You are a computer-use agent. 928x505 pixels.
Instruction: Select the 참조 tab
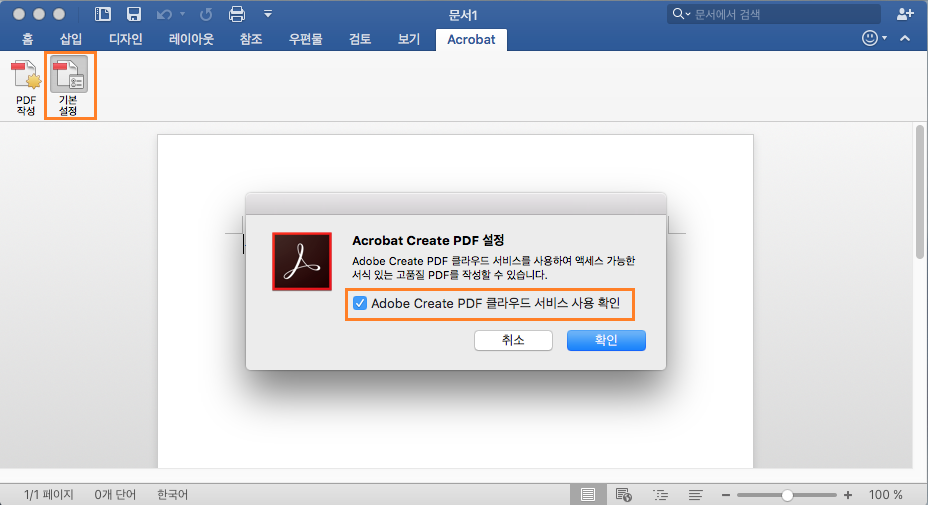pos(251,40)
